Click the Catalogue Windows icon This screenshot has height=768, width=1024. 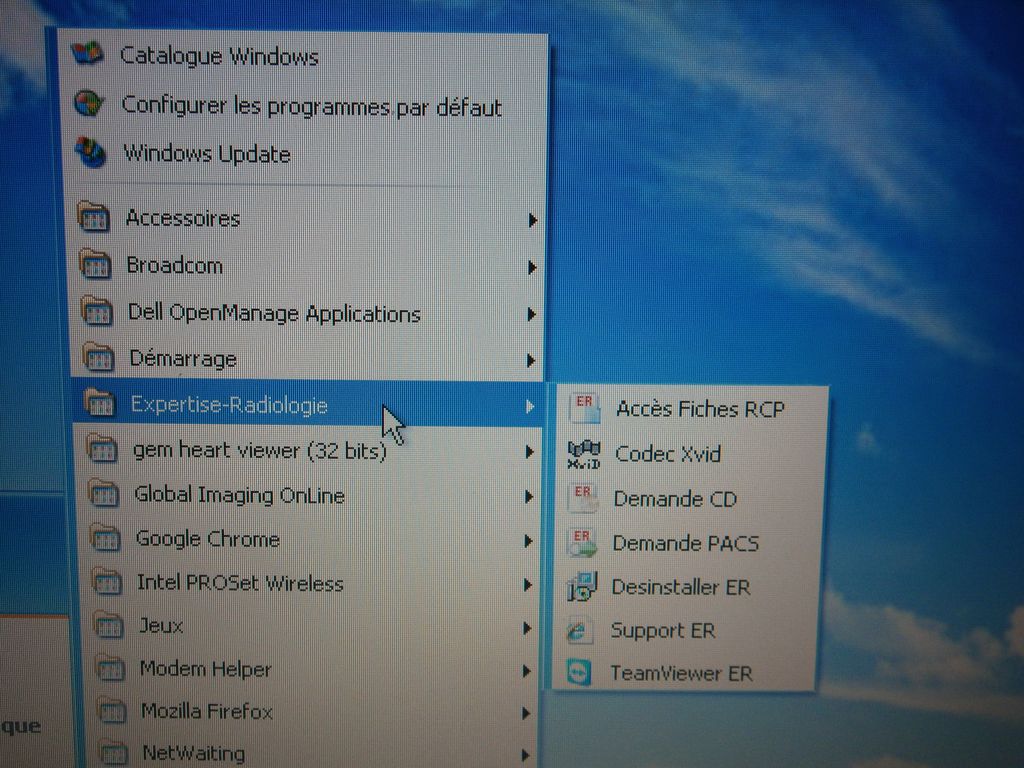tap(87, 53)
